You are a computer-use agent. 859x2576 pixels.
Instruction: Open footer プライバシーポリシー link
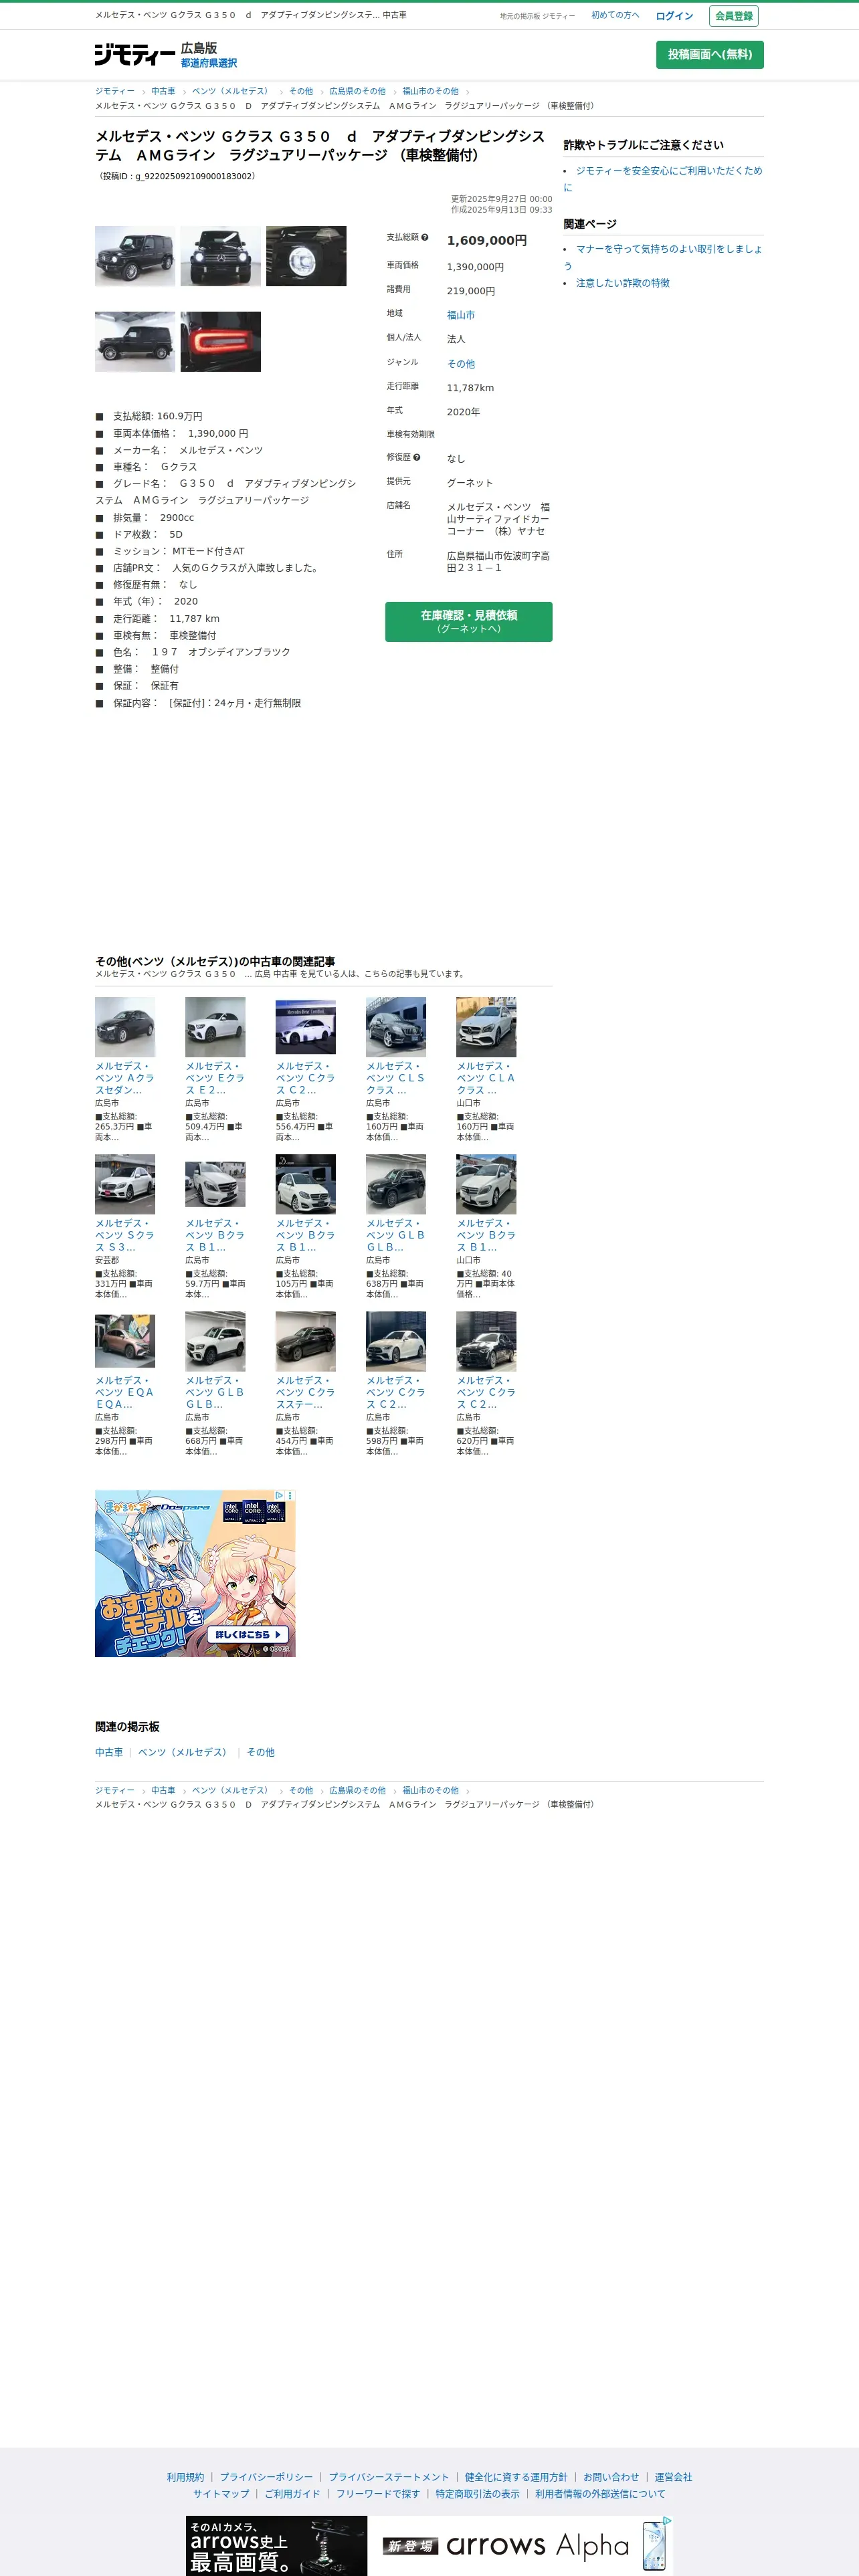(266, 2477)
